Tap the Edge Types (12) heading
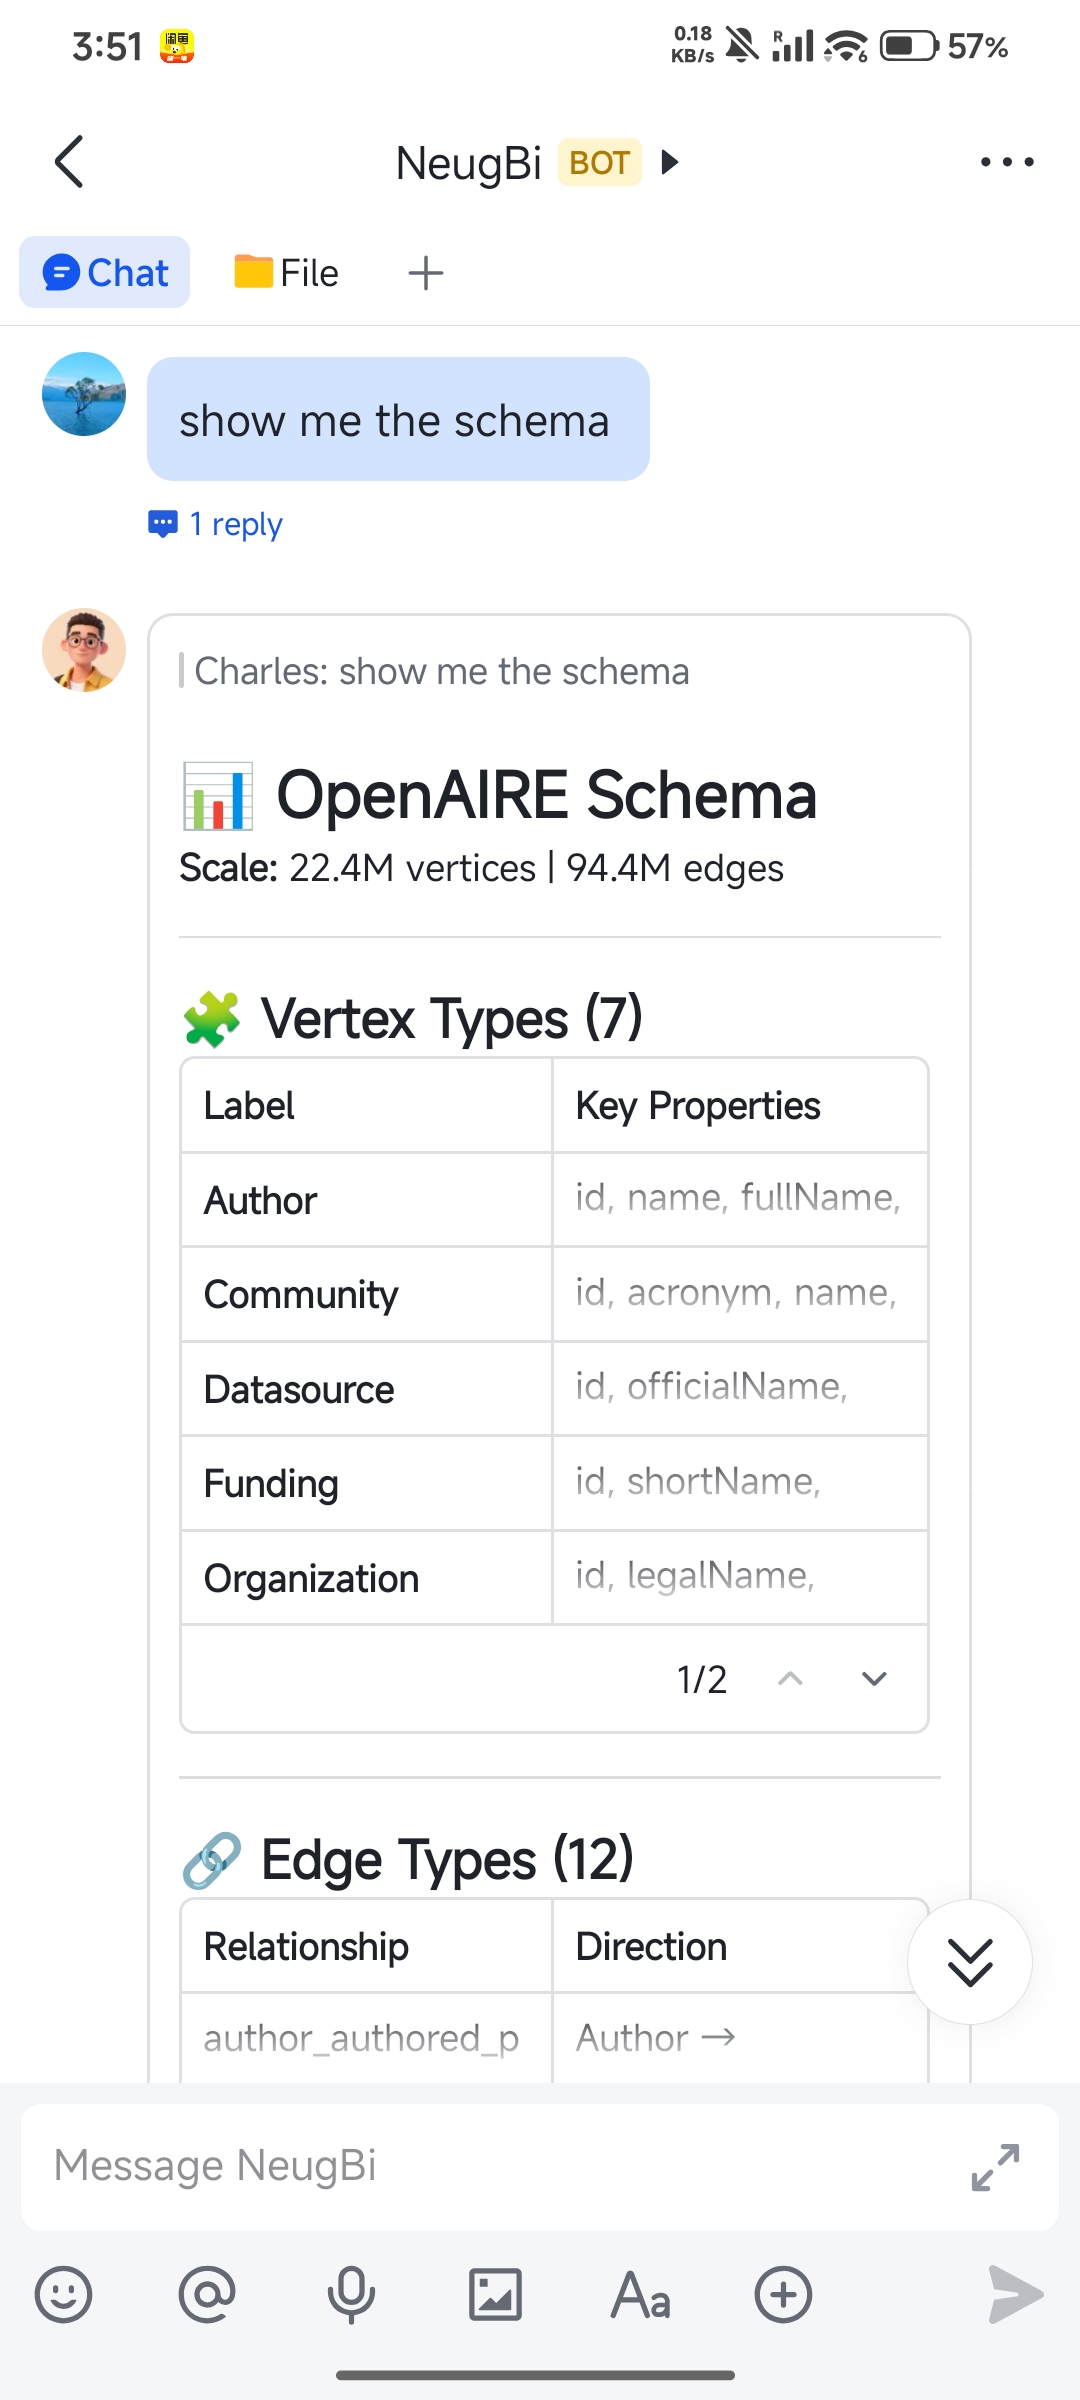This screenshot has height=2400, width=1080. (447, 1859)
